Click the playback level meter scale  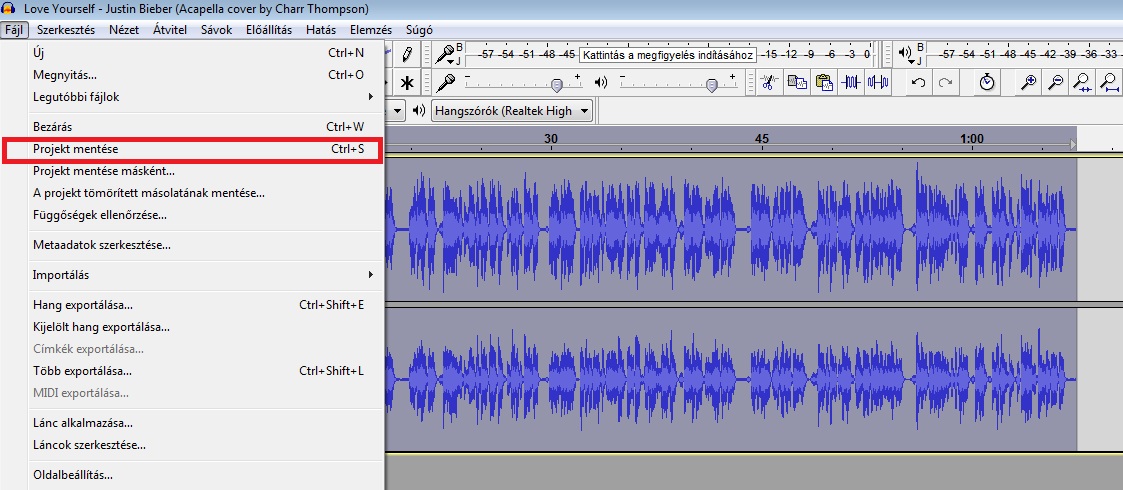[1024, 54]
